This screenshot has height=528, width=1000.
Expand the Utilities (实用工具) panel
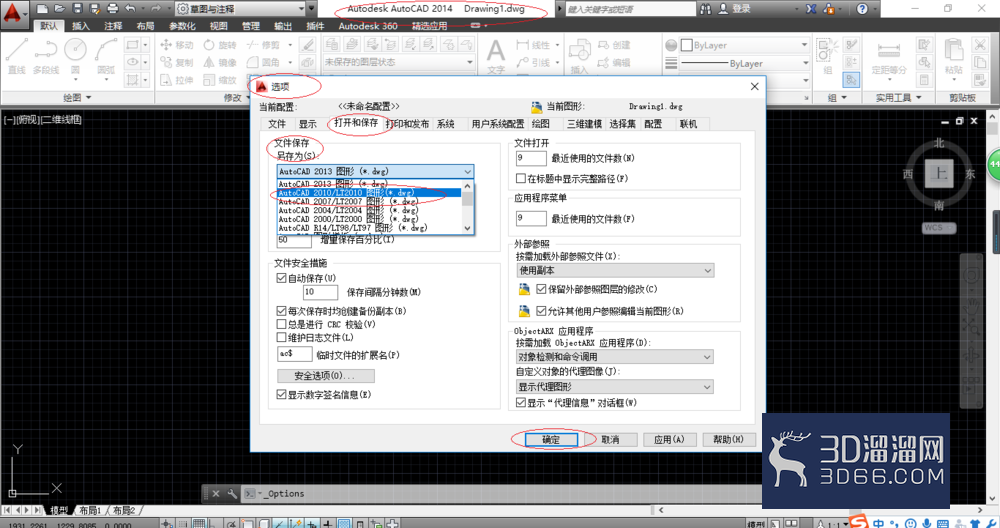pos(898,98)
